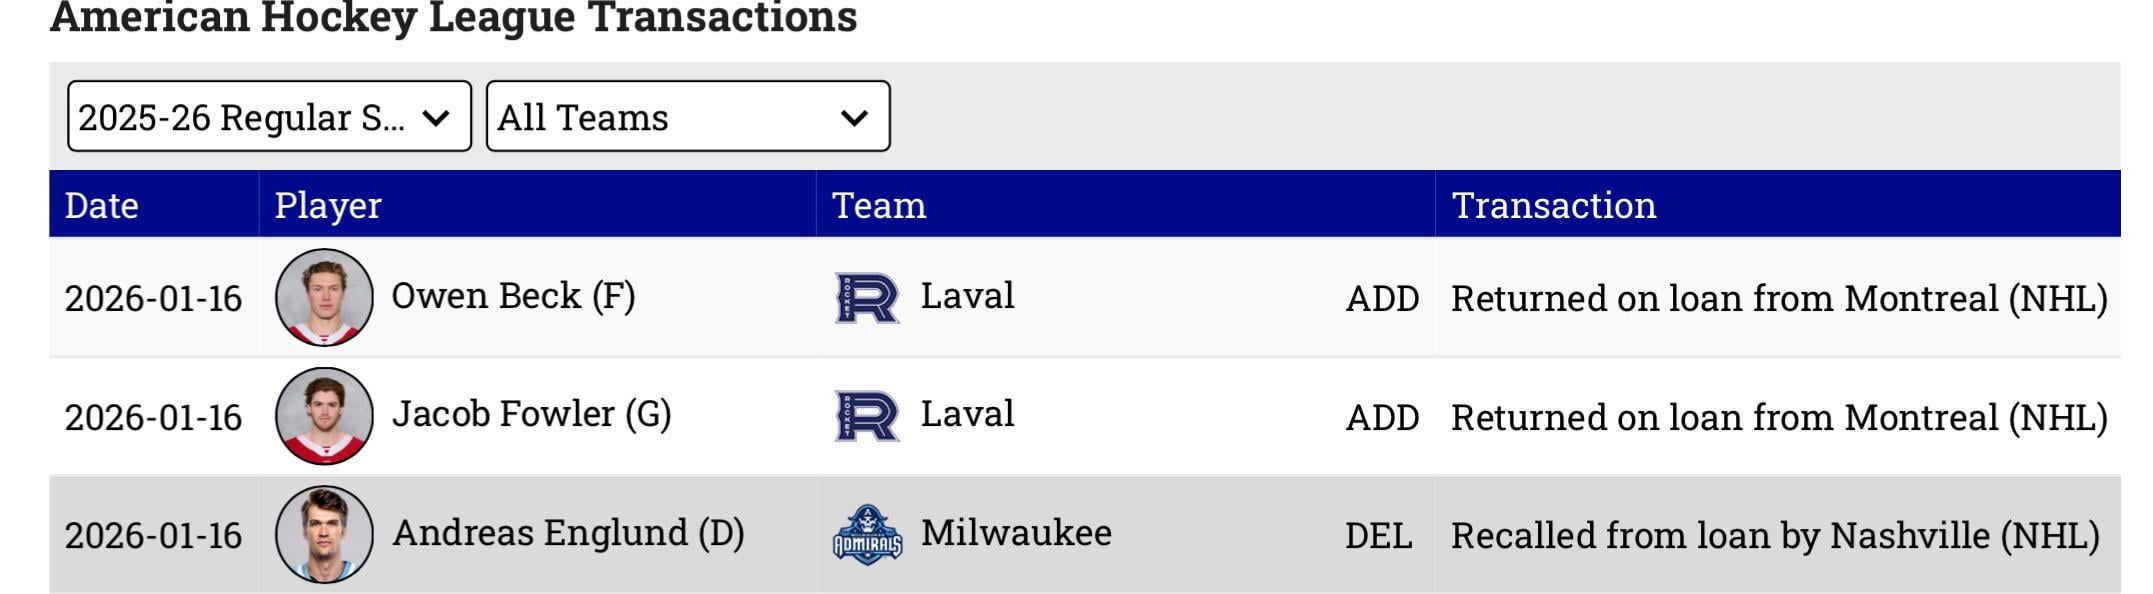Click Laval Rocket logo in Jacob Fowler row
The height and width of the screenshot is (594, 2153).
(x=866, y=416)
